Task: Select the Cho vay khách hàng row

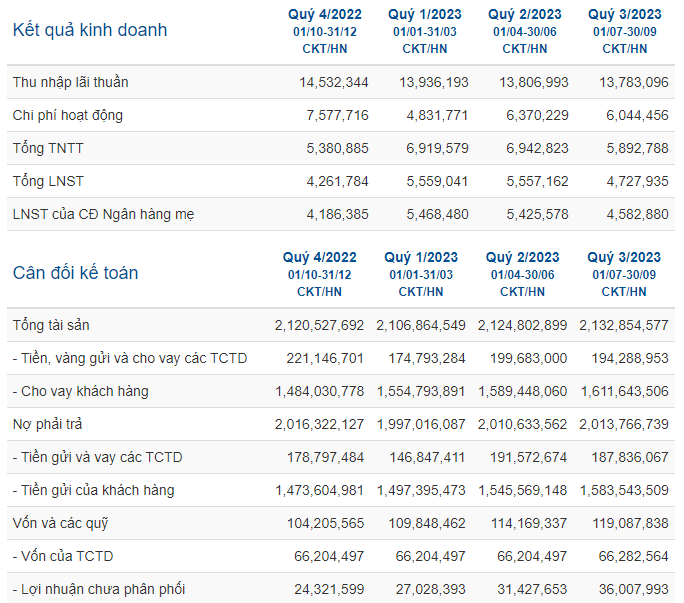Action: click(x=341, y=391)
